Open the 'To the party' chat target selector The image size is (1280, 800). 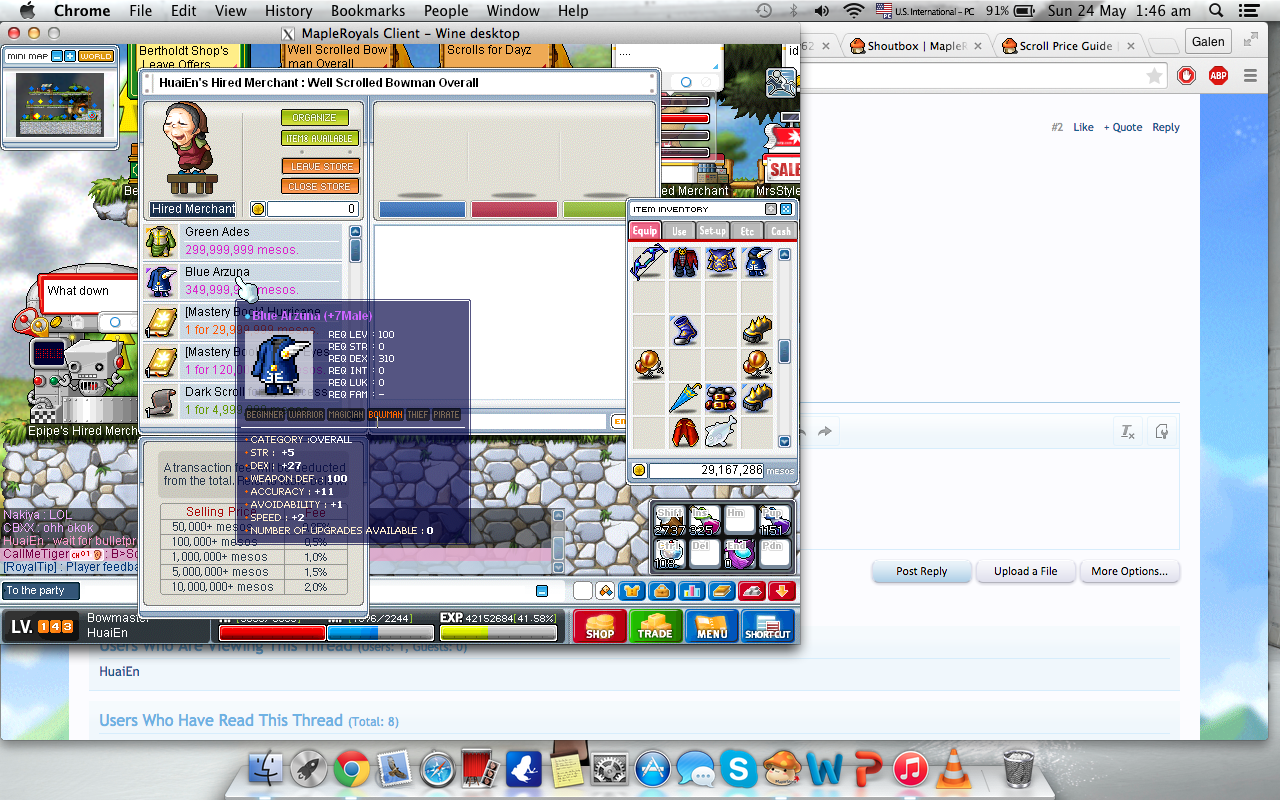pyautogui.click(x=40, y=591)
